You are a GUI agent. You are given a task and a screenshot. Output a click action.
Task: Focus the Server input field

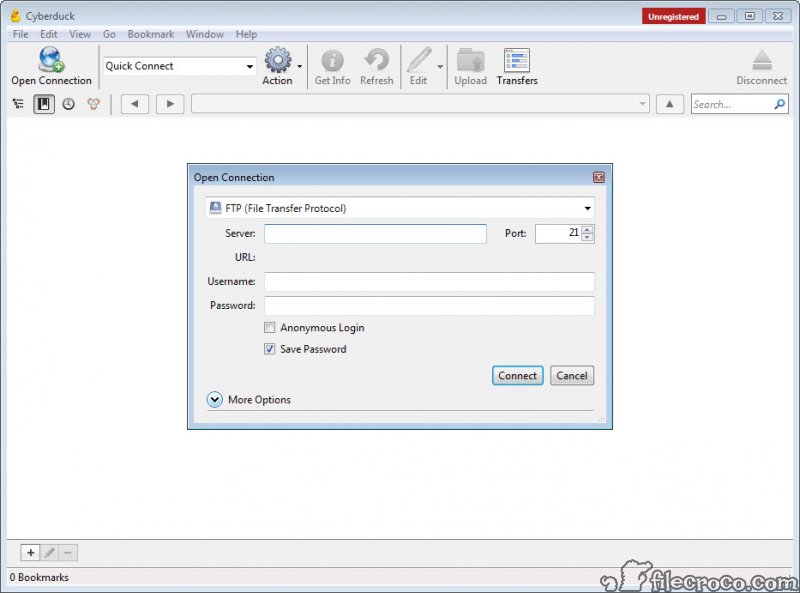[375, 233]
